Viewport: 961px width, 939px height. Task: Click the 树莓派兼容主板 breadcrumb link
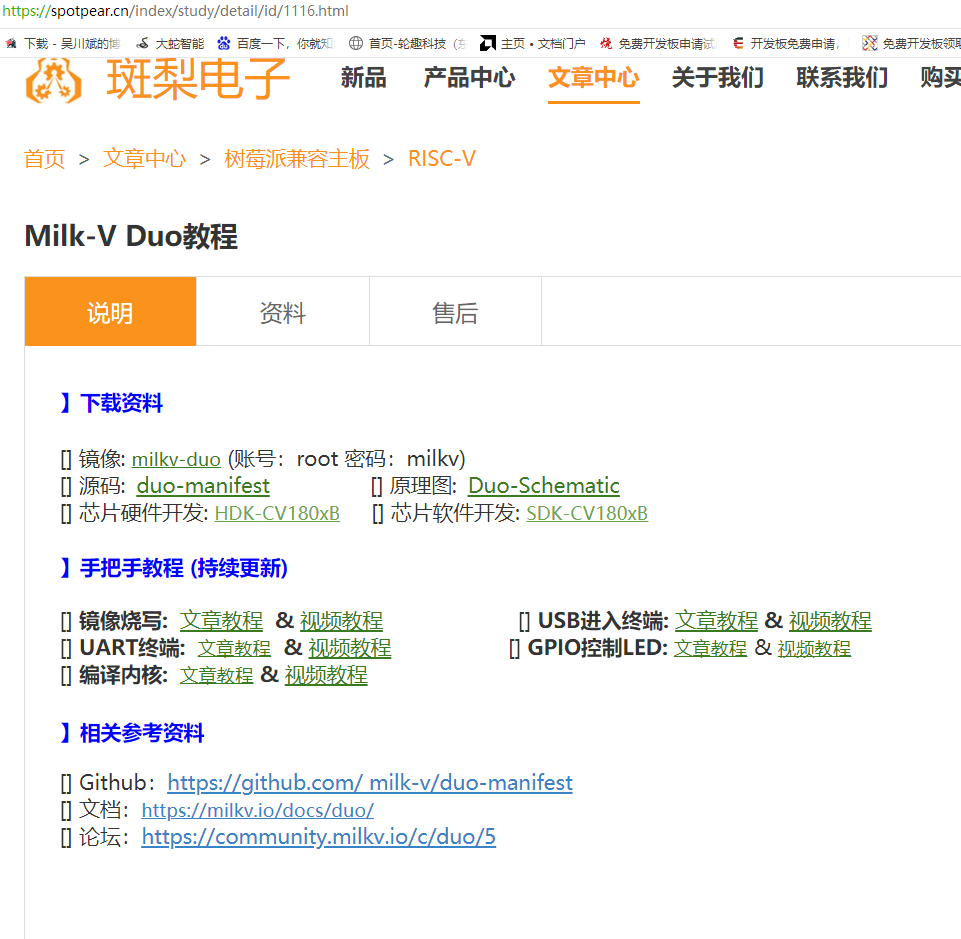pos(297,159)
